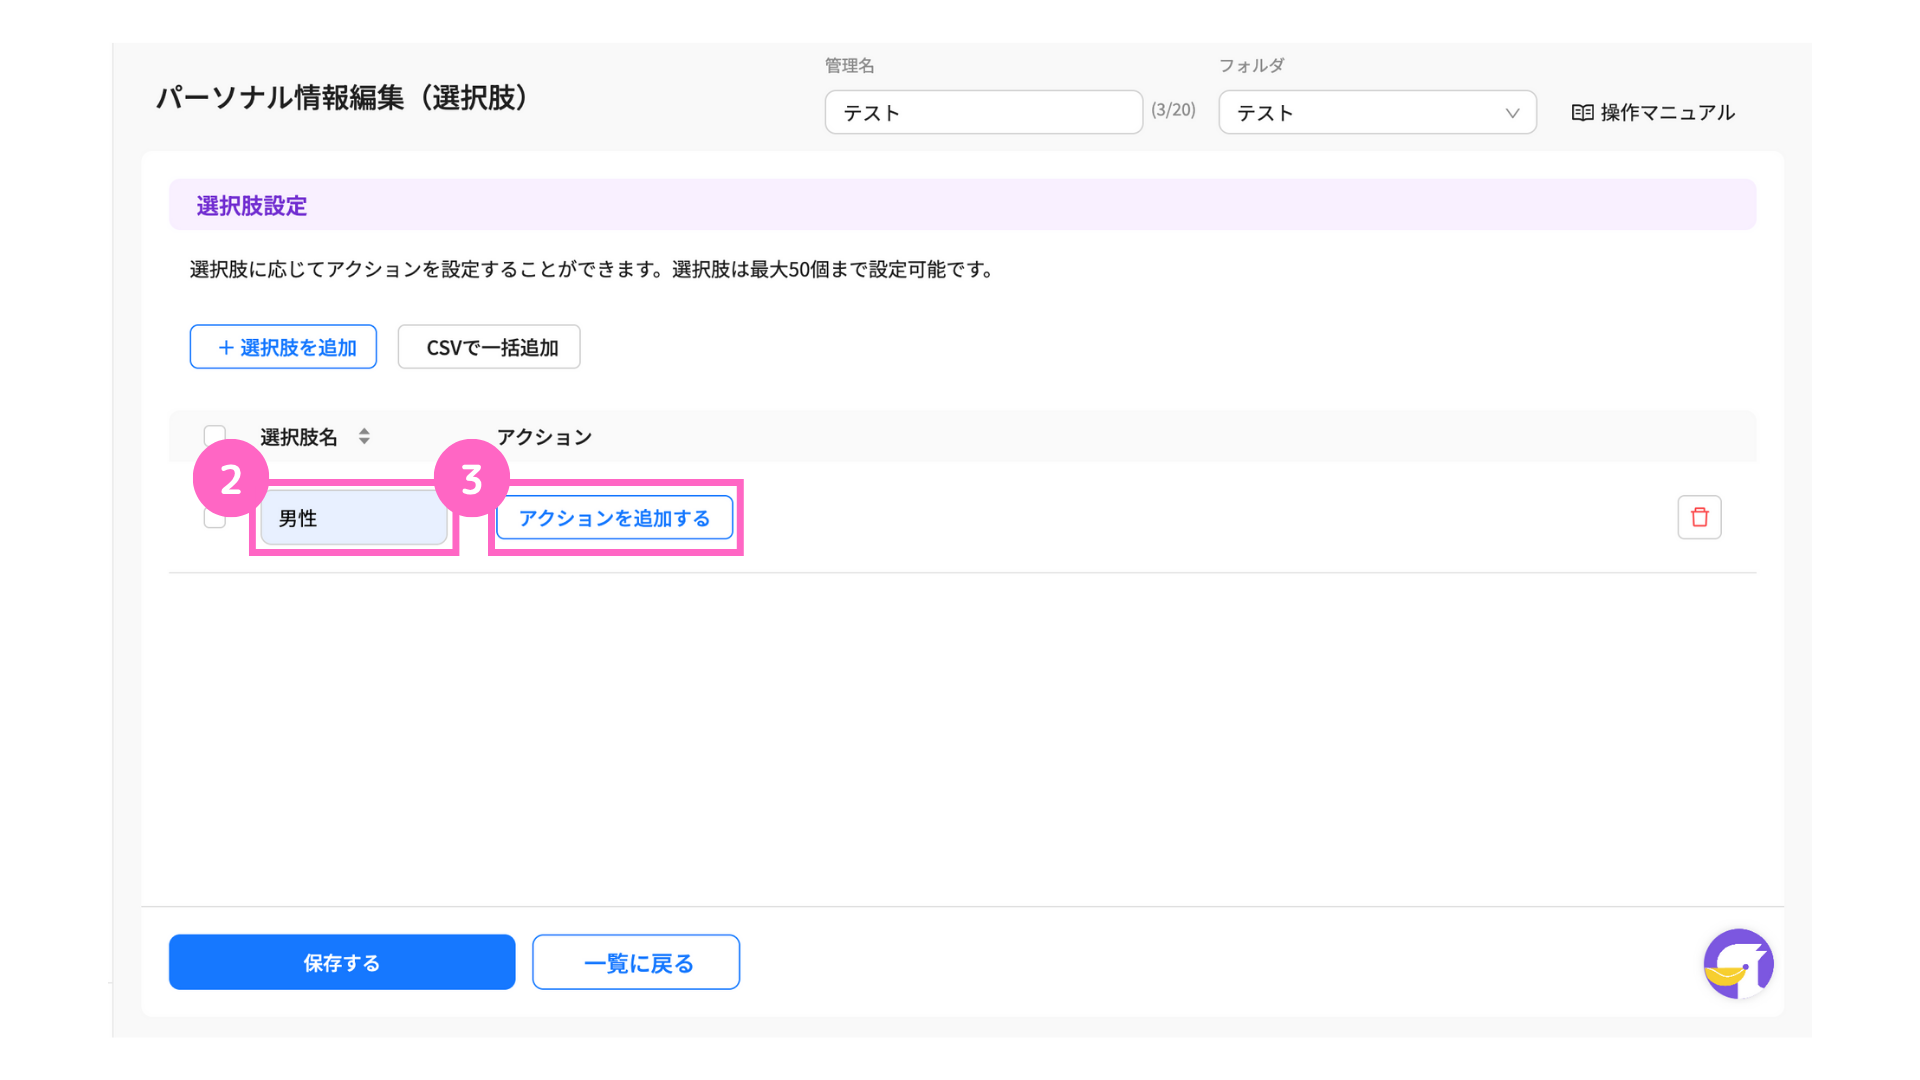Image resolution: width=1920 pixels, height=1080 pixels.
Task: Click the 選択肢名 column header
Action: tap(299, 437)
